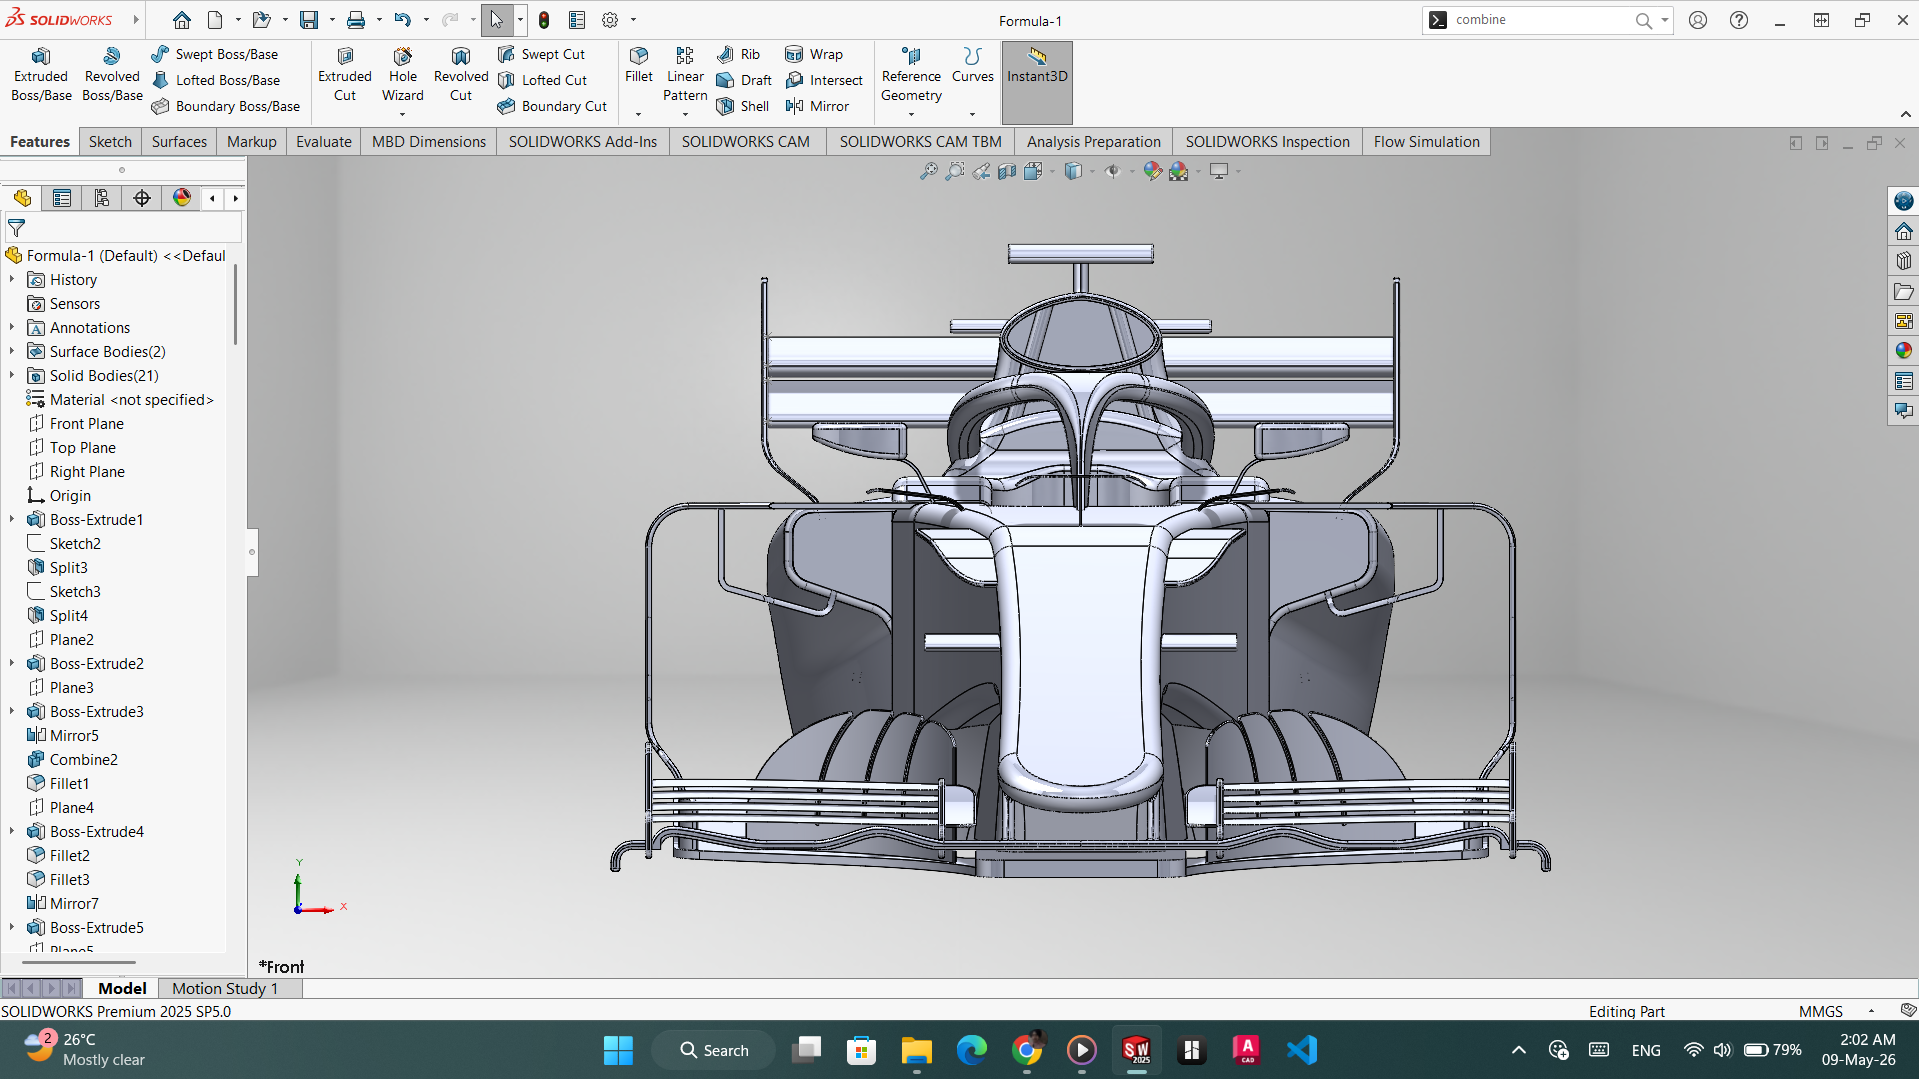Image resolution: width=1919 pixels, height=1079 pixels.
Task: Open the Curves dropdown arrow
Action: coord(972,114)
